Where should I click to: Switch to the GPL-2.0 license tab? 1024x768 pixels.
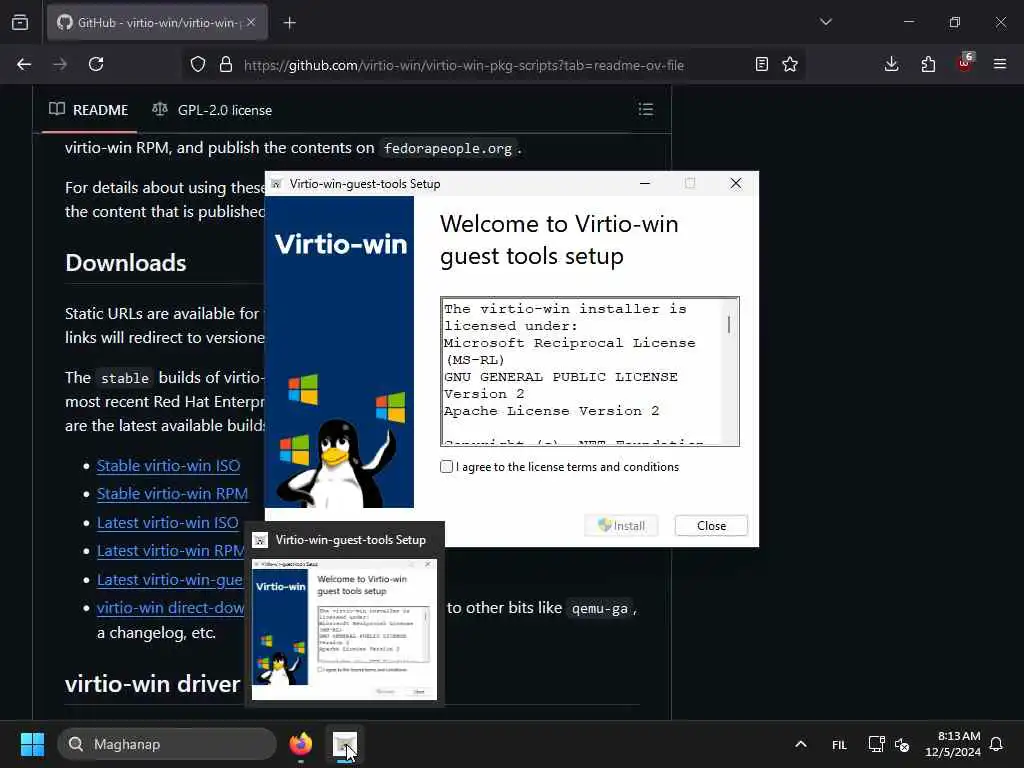212,110
